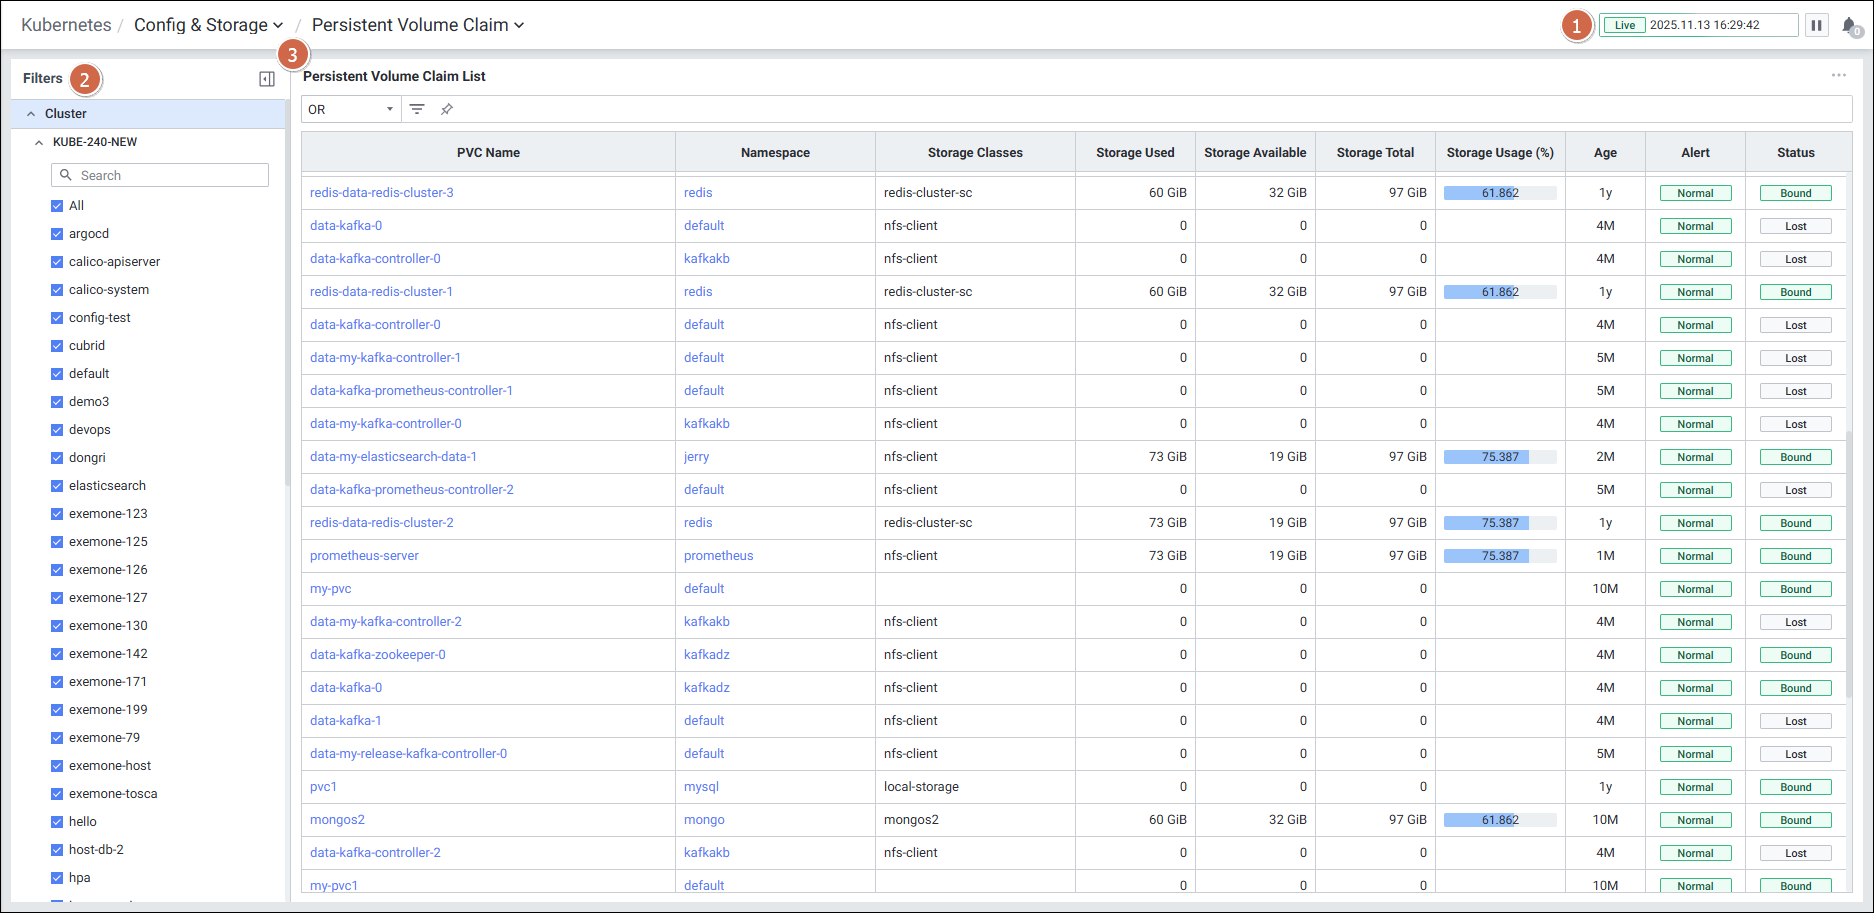Open the OR condition dropdown
The height and width of the screenshot is (913, 1874).
[x=351, y=109]
